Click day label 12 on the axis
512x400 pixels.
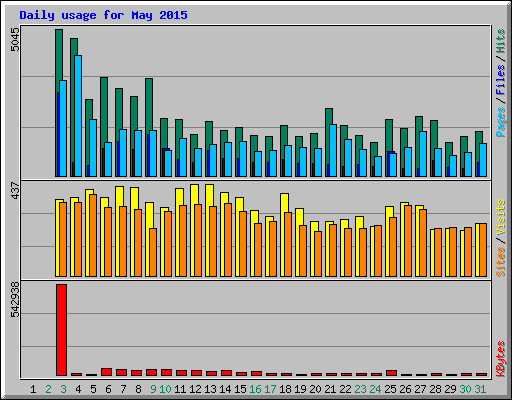(x=195, y=389)
